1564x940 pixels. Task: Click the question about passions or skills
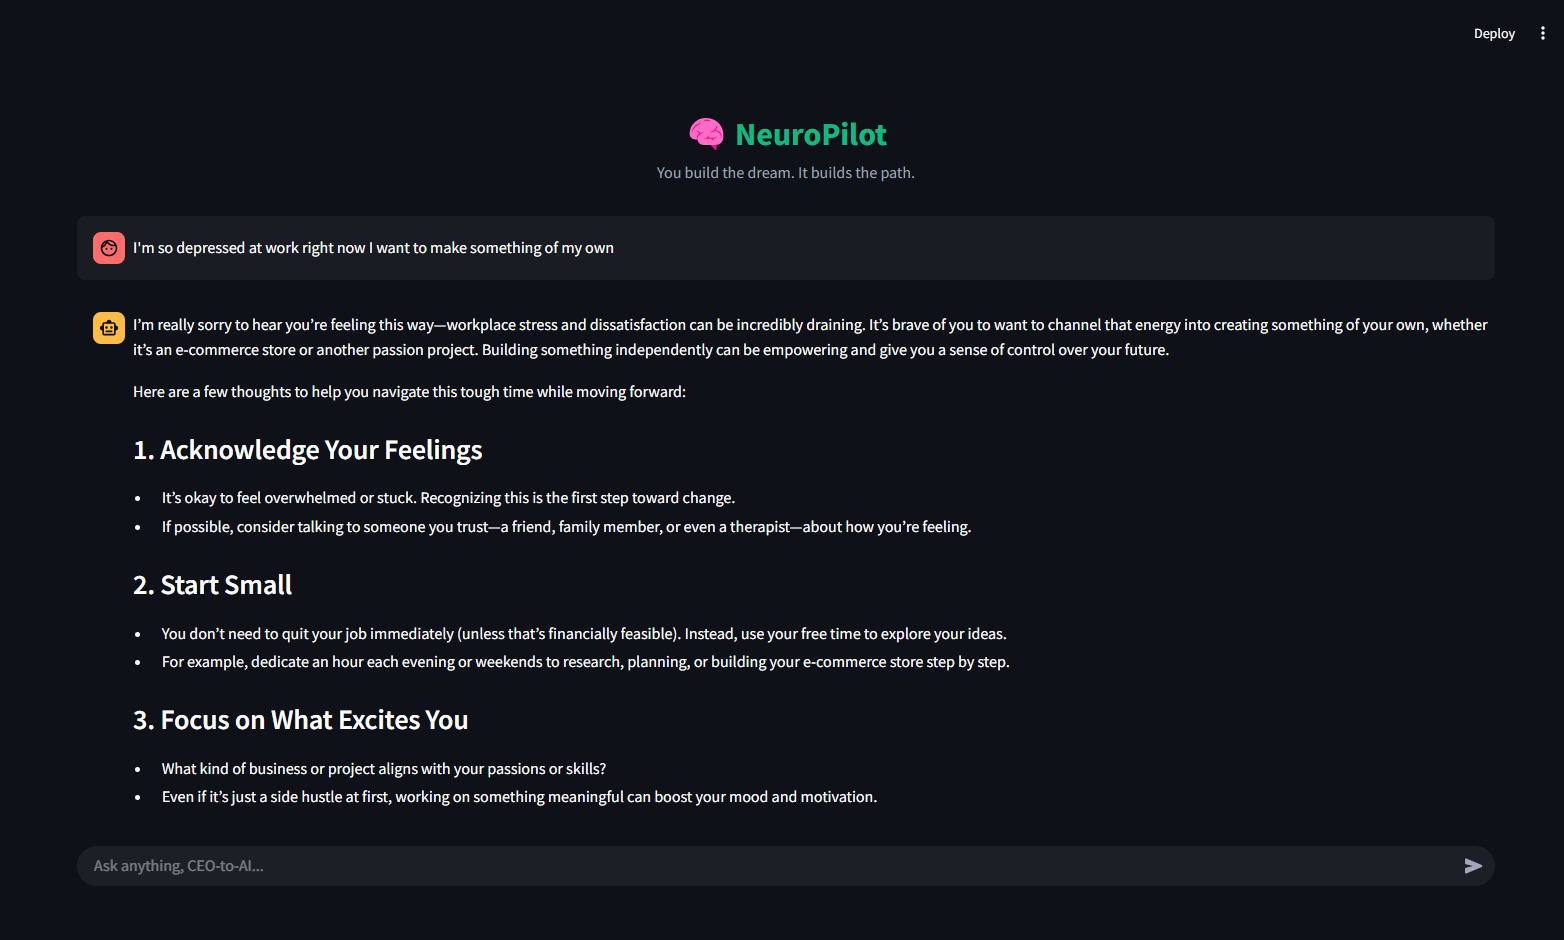(384, 769)
